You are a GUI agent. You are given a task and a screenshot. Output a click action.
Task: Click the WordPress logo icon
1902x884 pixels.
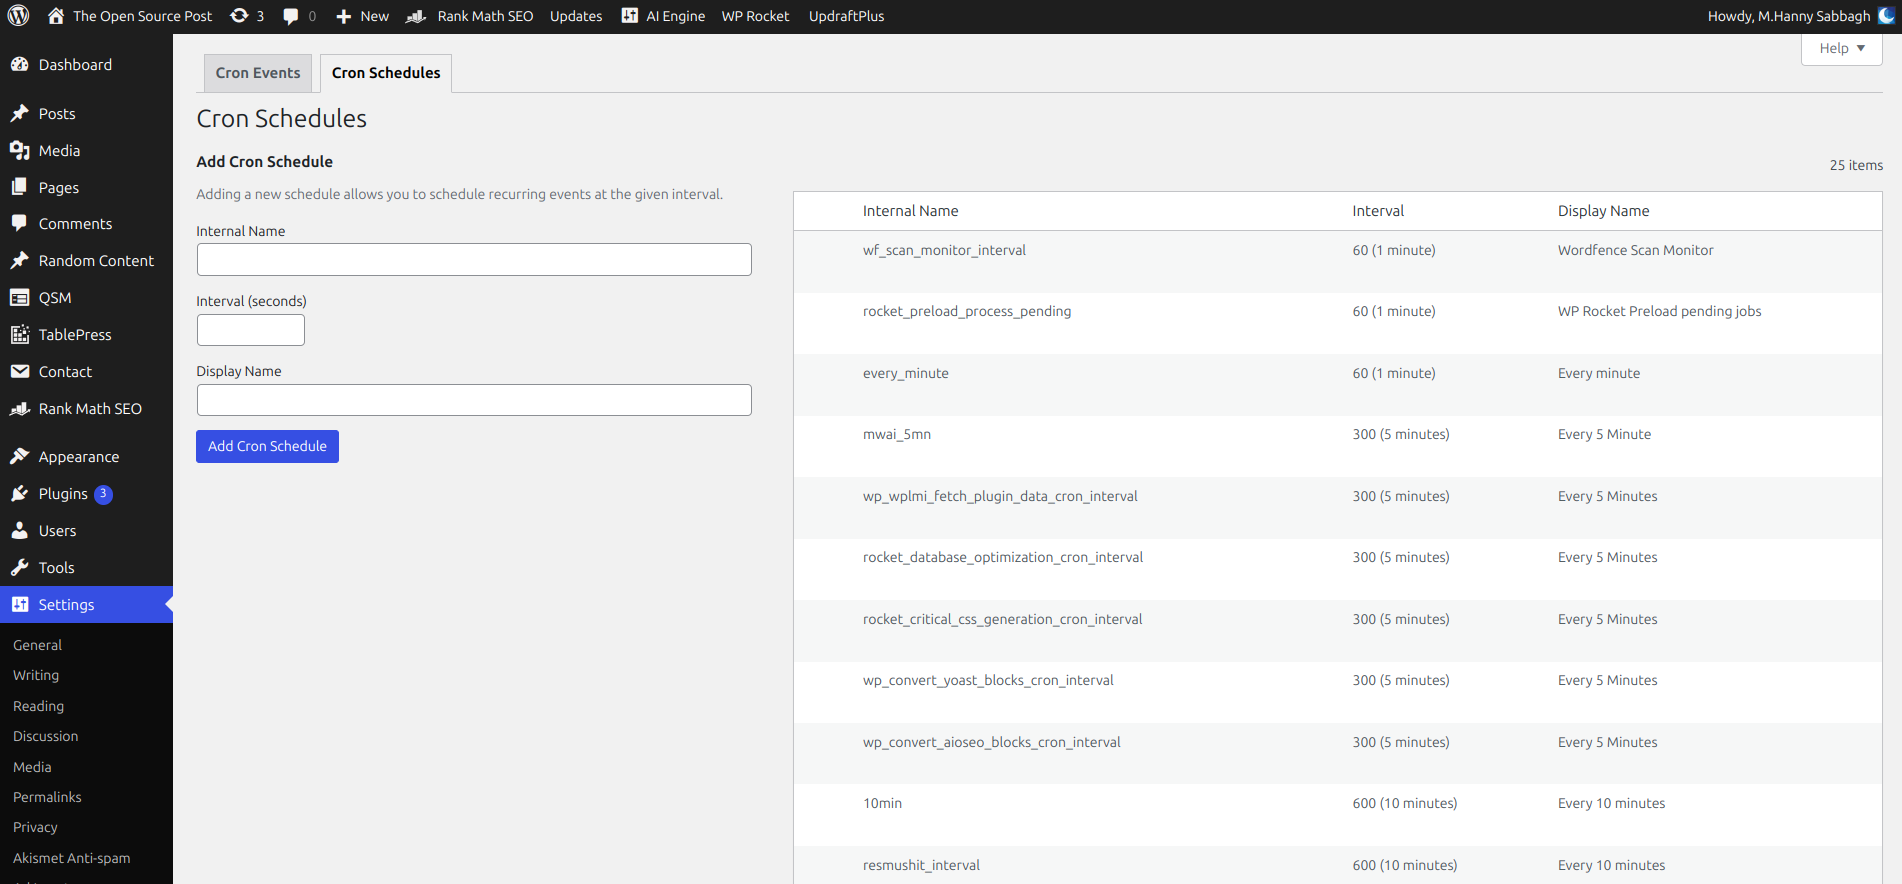click(x=19, y=16)
